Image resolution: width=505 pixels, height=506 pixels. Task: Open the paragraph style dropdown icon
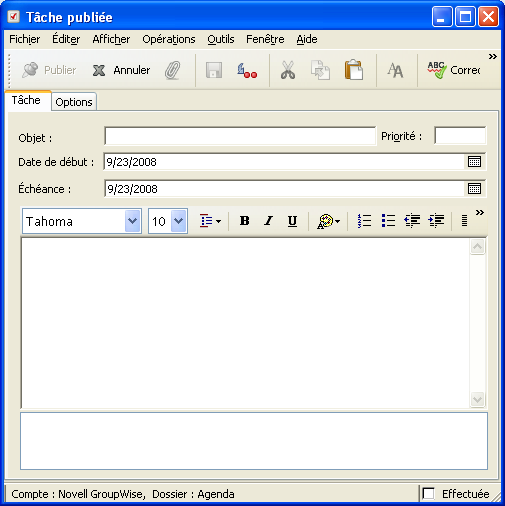click(210, 221)
